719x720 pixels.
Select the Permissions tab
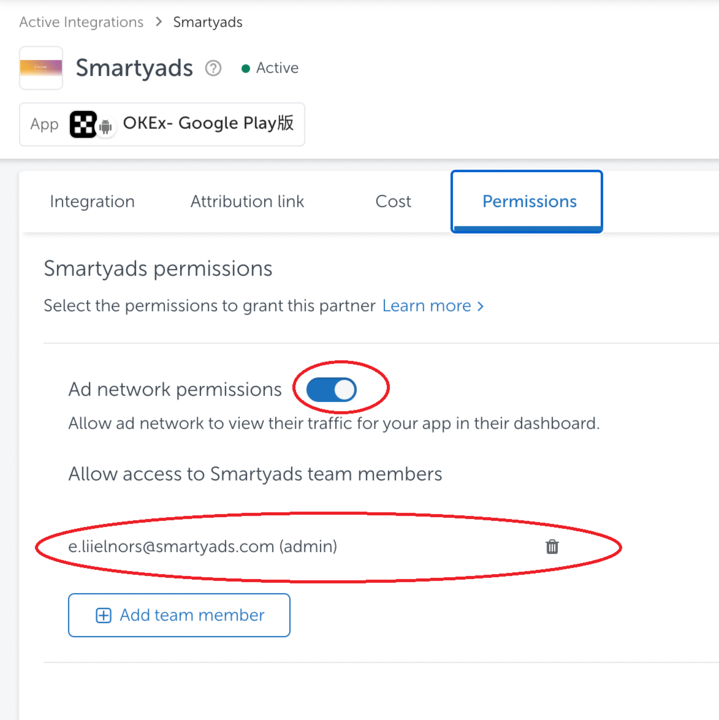coord(528,201)
